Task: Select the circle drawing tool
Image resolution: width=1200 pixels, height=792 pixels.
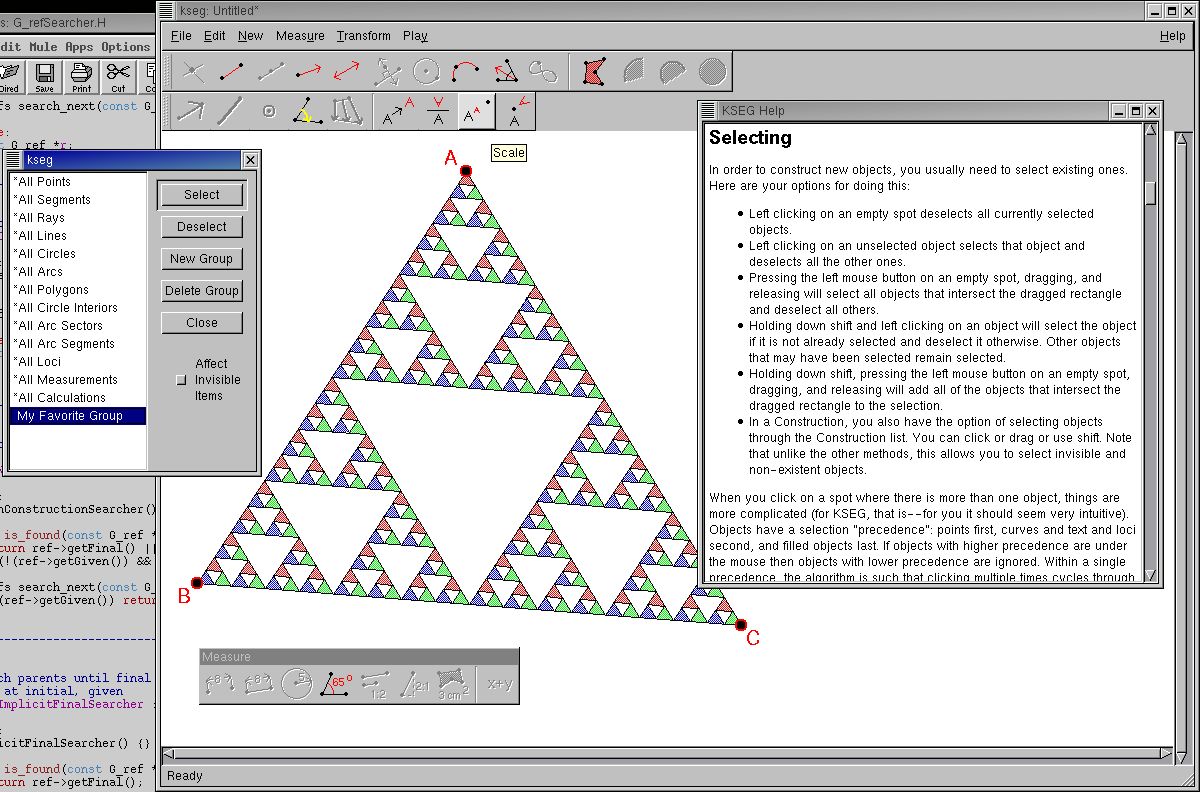Action: 426,71
